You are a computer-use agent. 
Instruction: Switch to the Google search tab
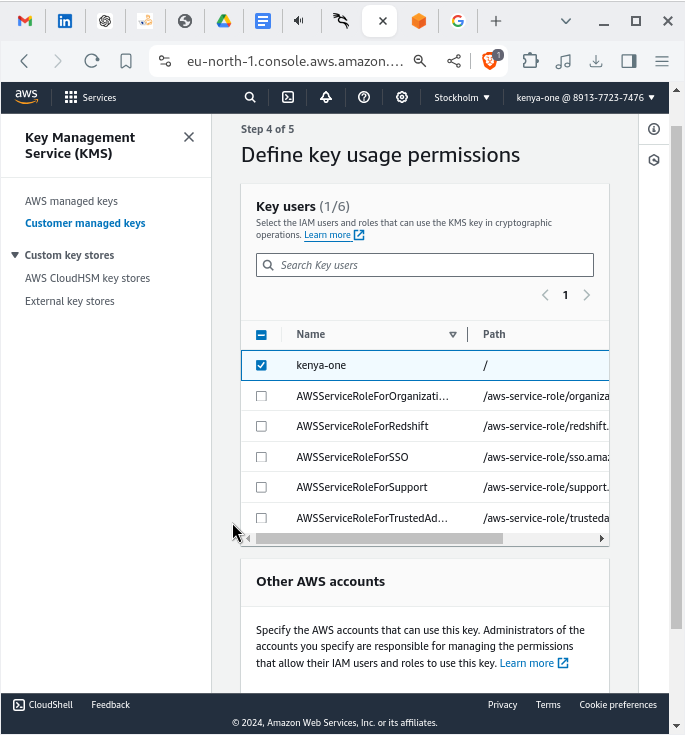(x=458, y=21)
